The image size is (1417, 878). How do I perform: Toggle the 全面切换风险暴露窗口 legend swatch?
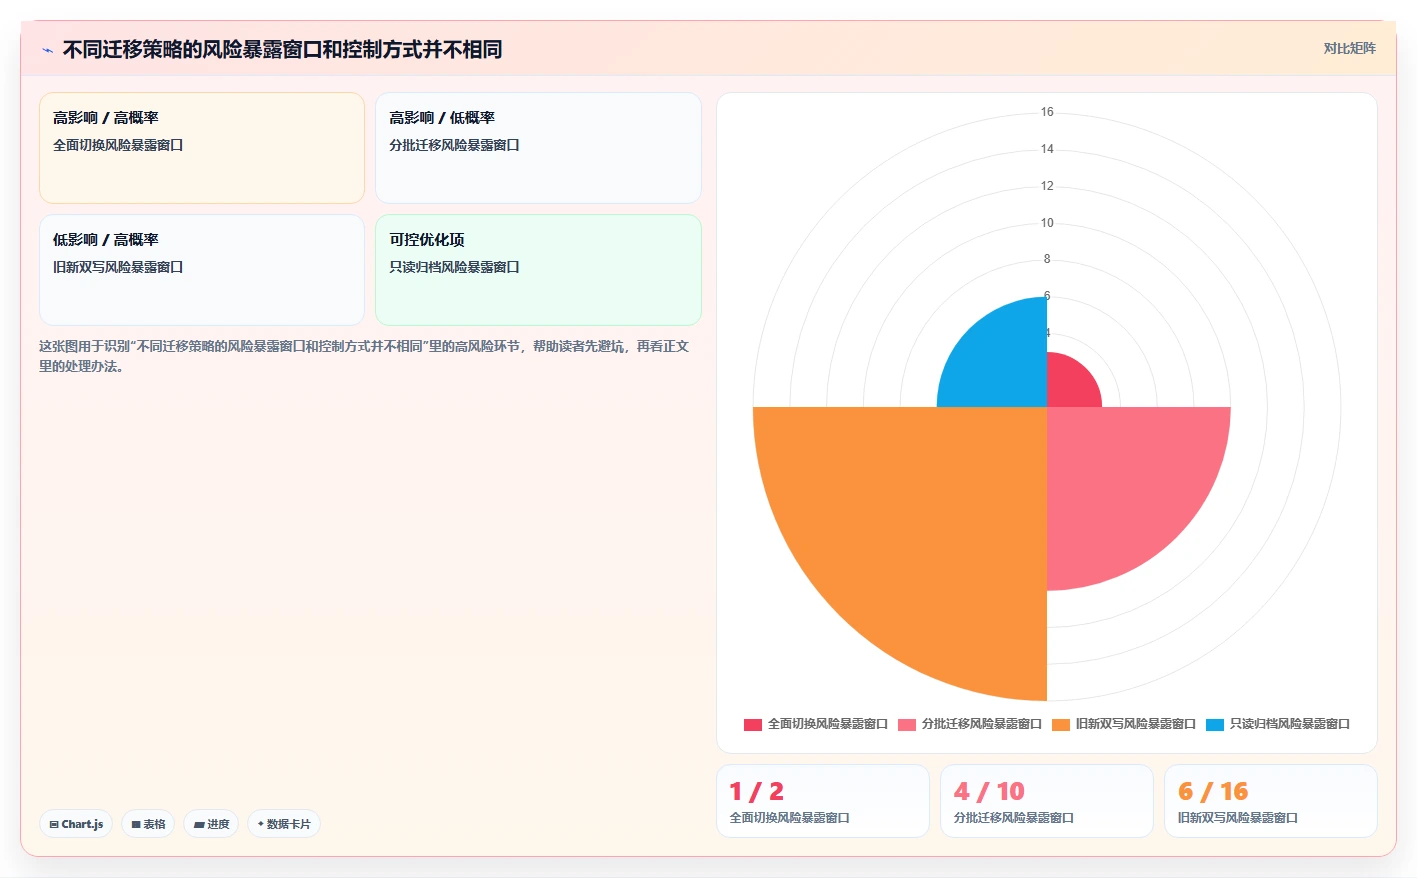[x=753, y=724]
